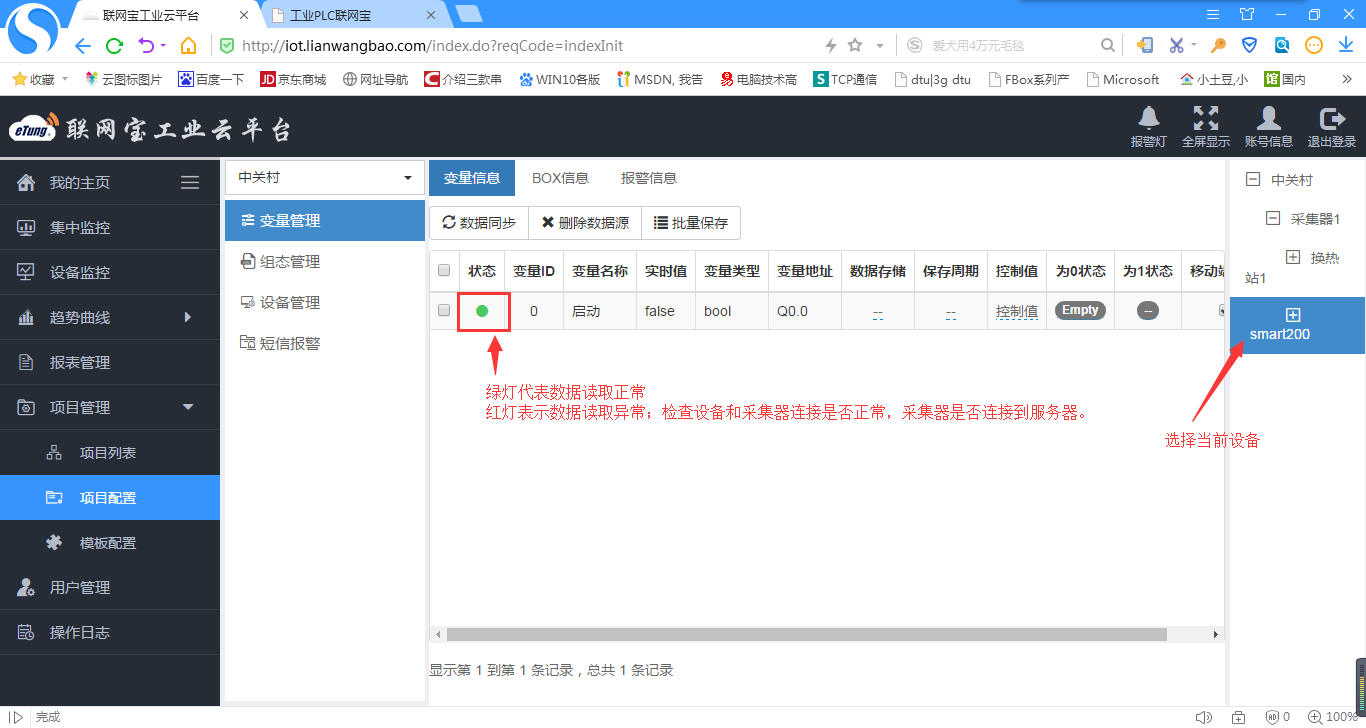The image size is (1366, 728).
Task: Open the dropdown arrow next to scissors icon
Action: click(x=1194, y=45)
